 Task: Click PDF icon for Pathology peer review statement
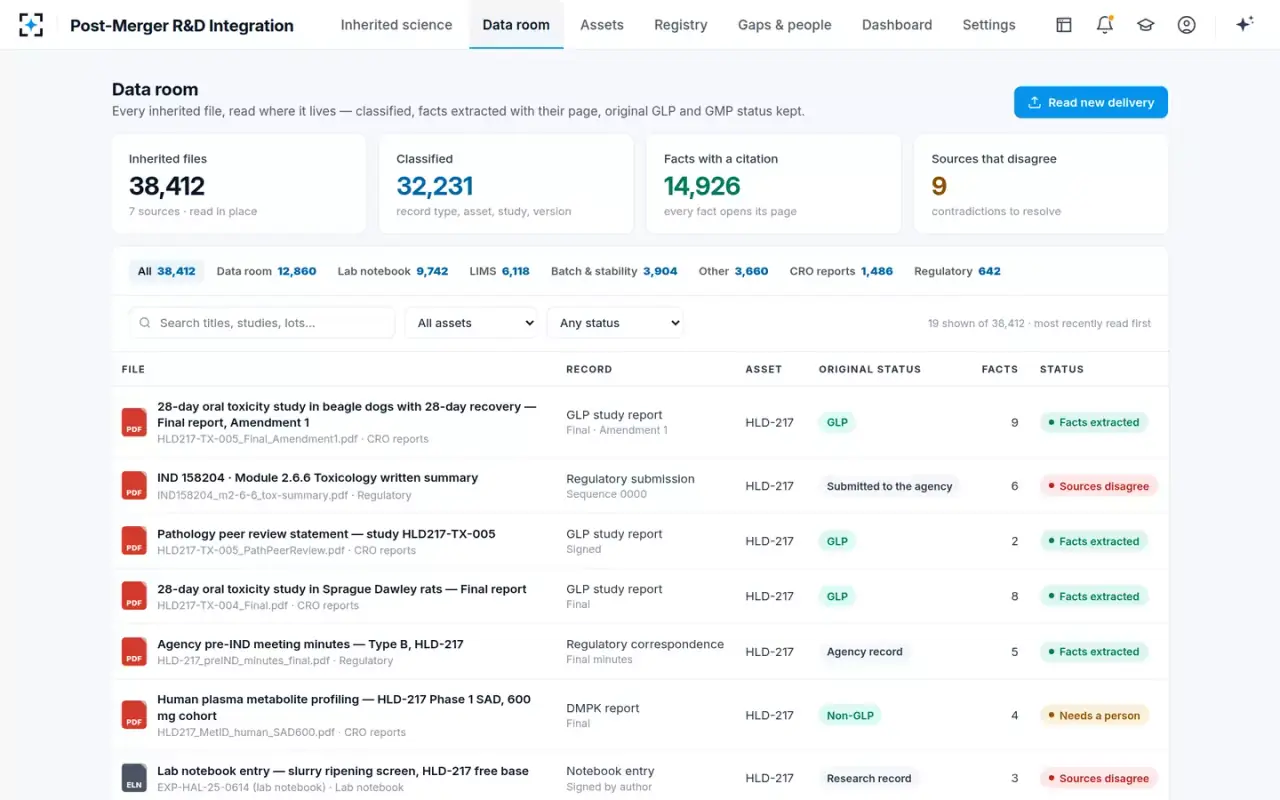[x=134, y=541]
